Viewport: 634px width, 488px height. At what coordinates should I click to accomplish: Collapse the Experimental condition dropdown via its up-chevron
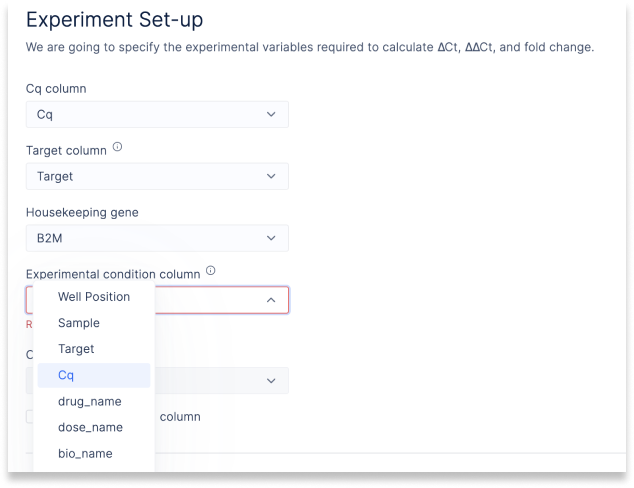[x=271, y=300]
